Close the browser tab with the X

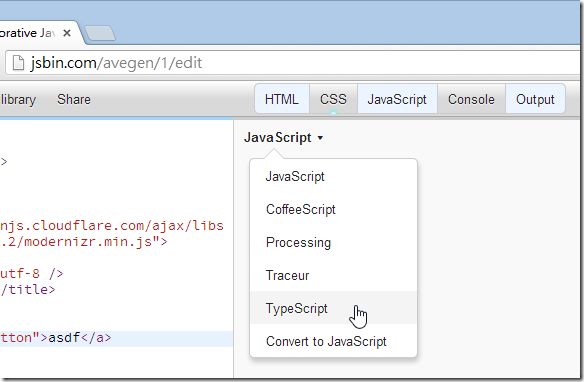click(67, 33)
